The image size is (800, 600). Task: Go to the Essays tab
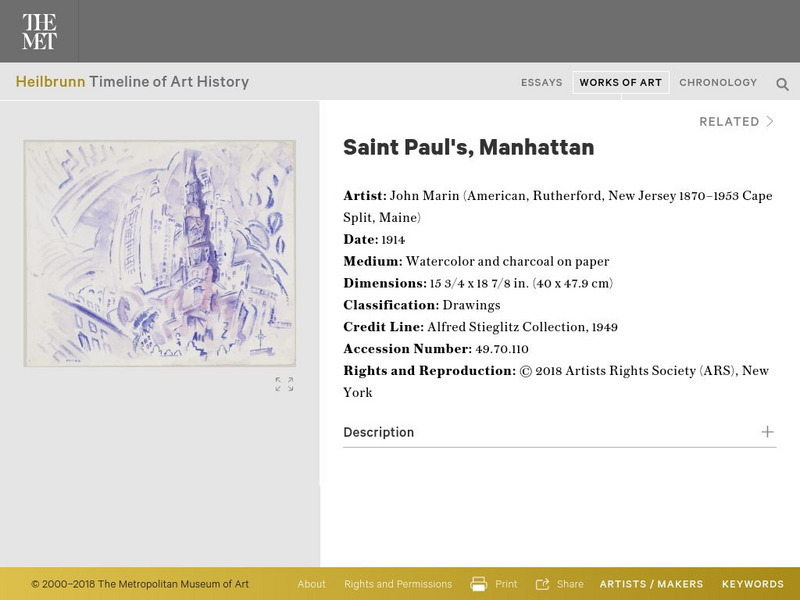(x=541, y=83)
